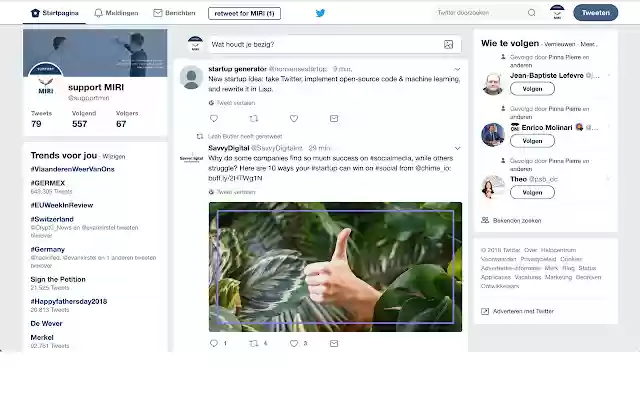This screenshot has height=400, width=640.
Task: Open the startup generator account name
Action: tap(237, 69)
